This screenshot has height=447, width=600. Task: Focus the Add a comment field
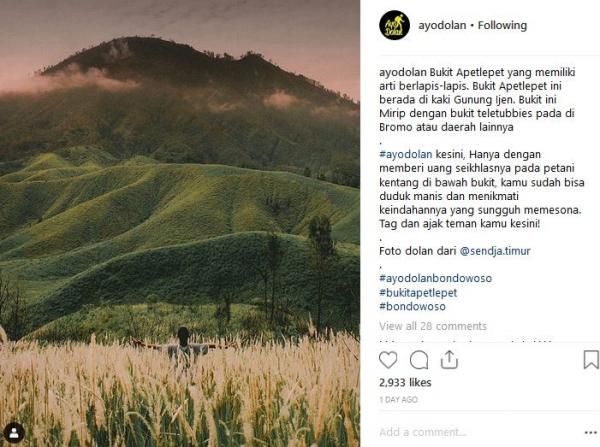pos(478,432)
